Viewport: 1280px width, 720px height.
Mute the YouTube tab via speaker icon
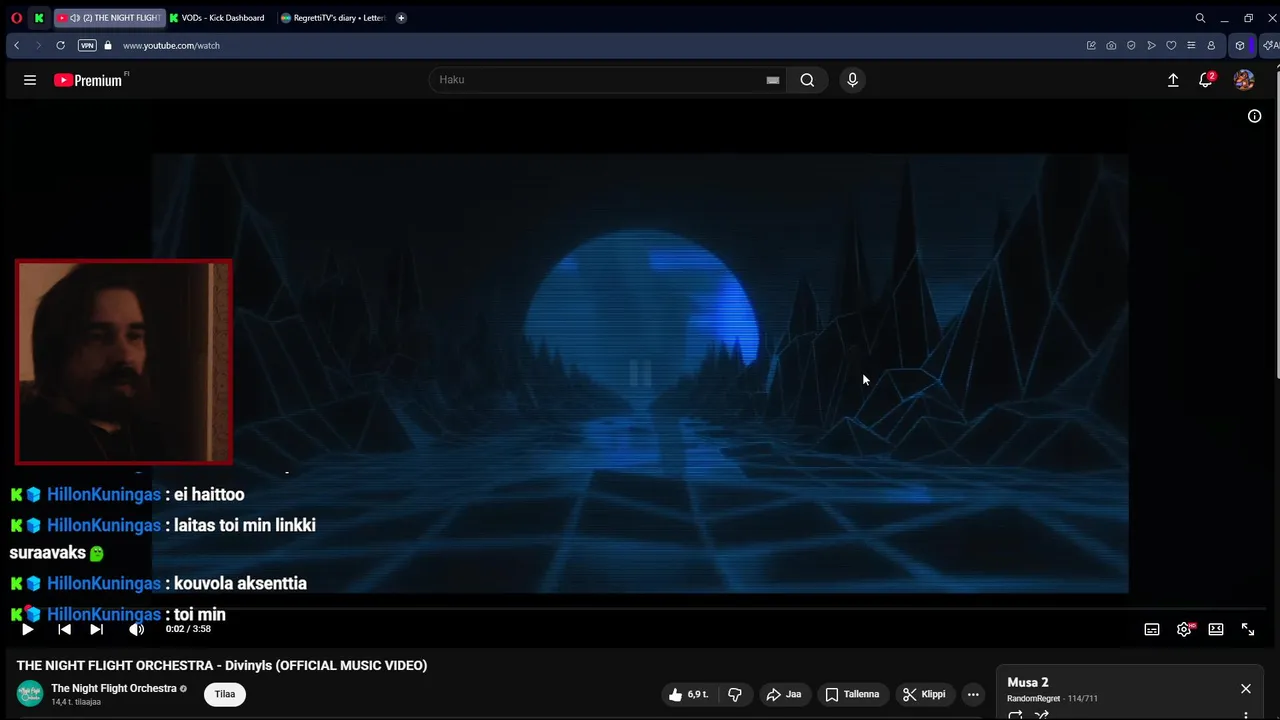click(75, 18)
